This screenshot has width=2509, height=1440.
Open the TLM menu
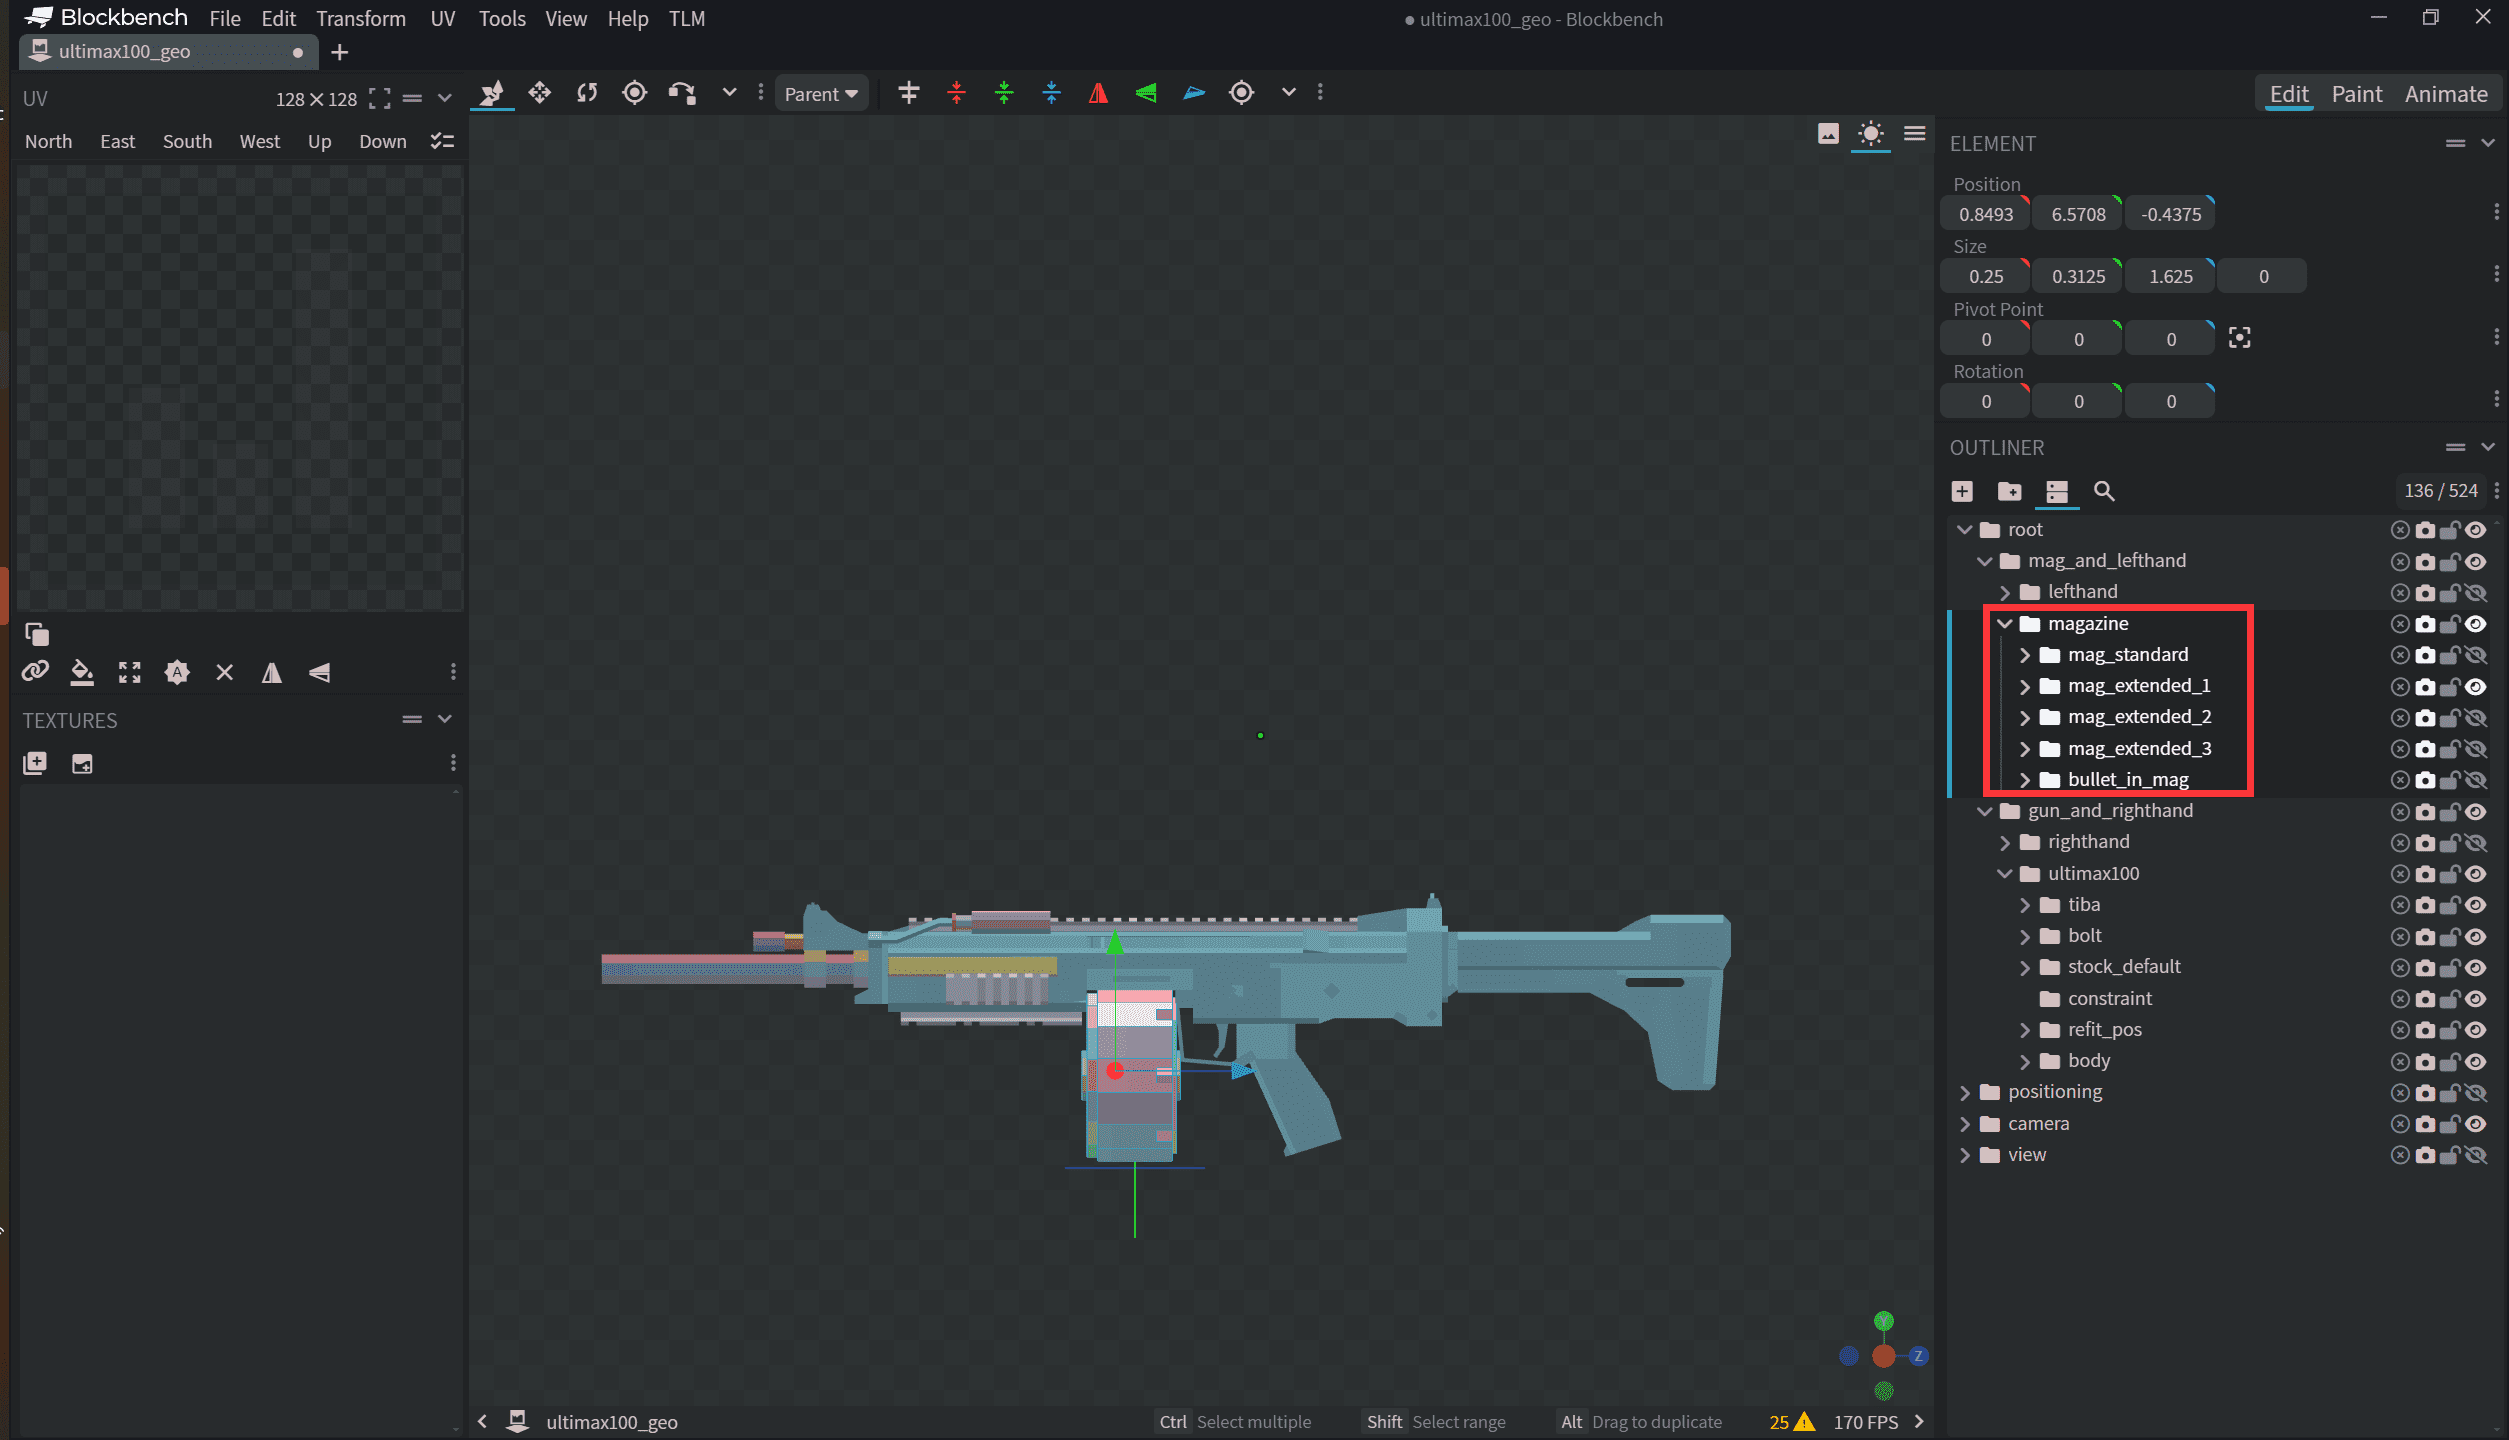tap(687, 19)
